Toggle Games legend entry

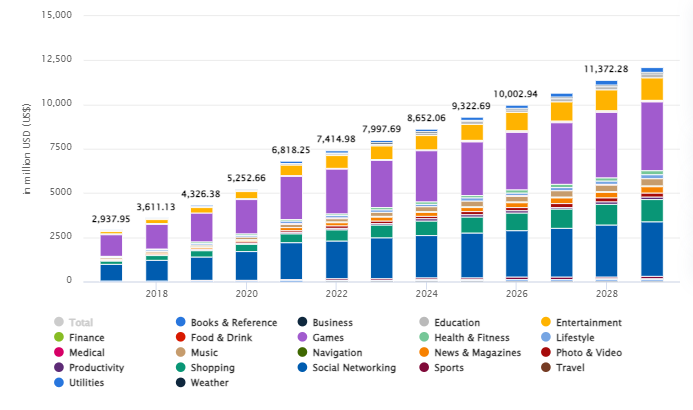tap(321, 337)
